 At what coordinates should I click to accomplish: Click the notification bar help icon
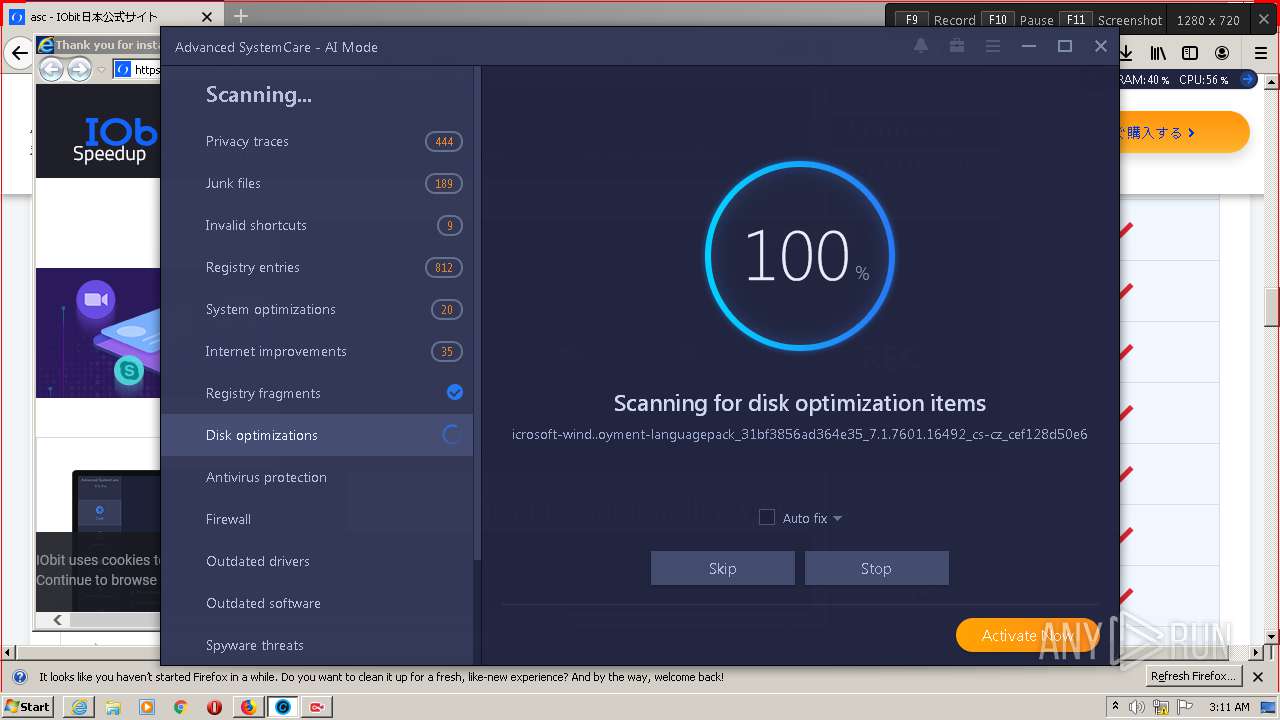(x=19, y=677)
